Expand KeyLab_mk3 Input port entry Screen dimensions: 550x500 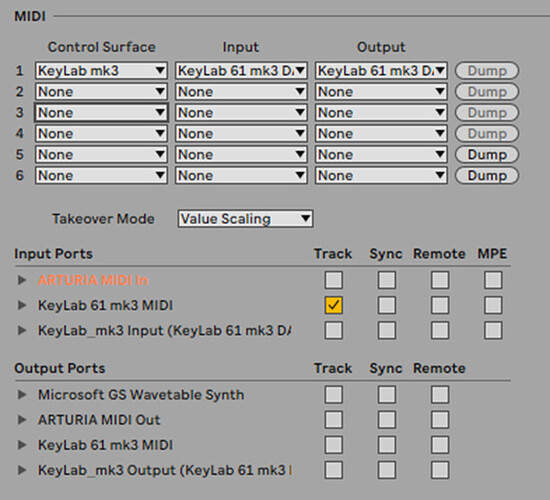pos(22,331)
